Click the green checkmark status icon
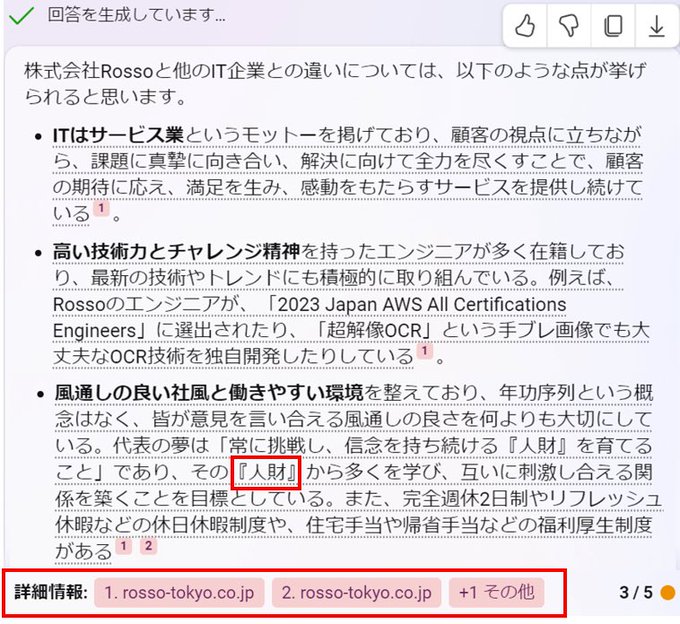The width and height of the screenshot is (680, 624). coord(21,15)
